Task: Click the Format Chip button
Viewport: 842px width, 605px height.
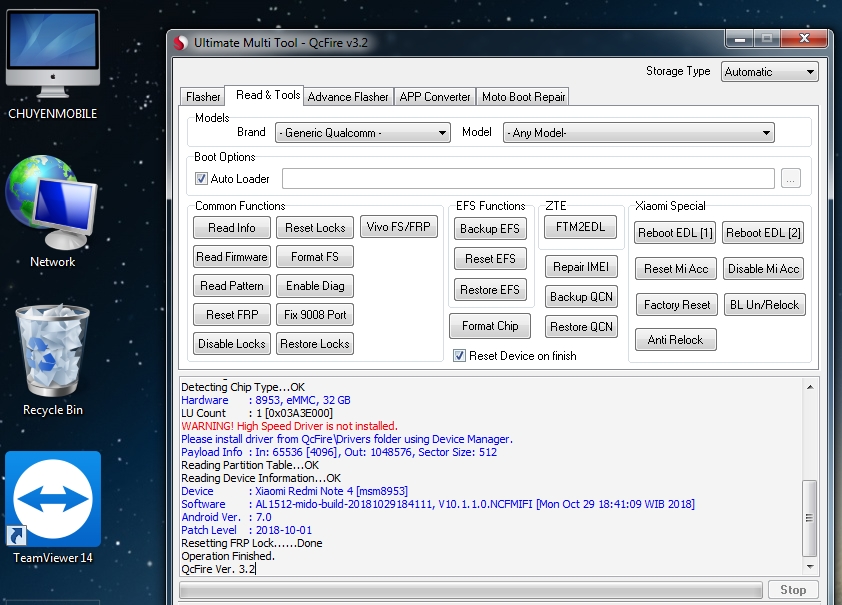Action: [490, 326]
